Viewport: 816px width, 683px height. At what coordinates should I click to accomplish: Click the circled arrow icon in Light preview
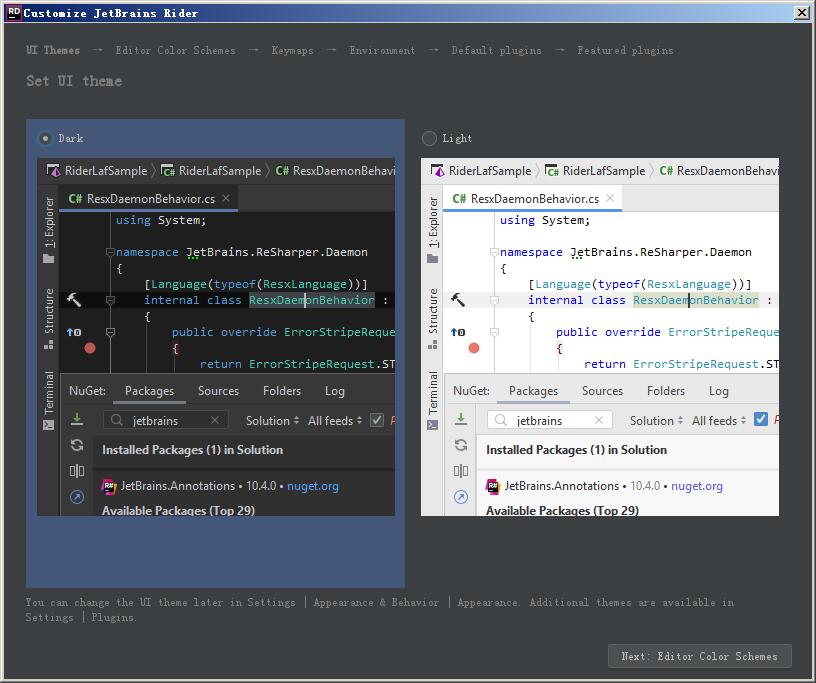[x=461, y=497]
